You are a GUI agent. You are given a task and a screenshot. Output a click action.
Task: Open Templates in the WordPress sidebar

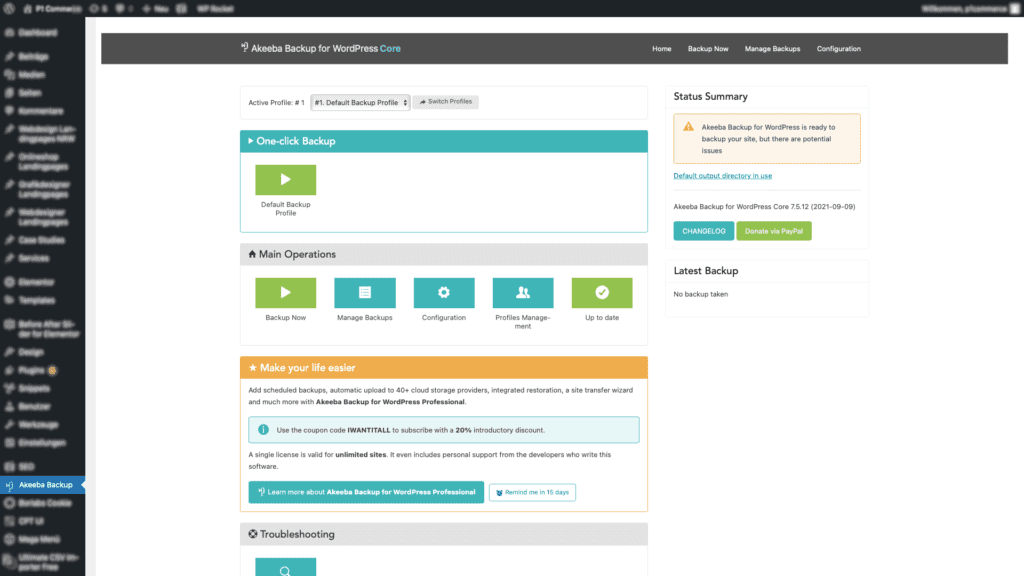click(x=37, y=301)
